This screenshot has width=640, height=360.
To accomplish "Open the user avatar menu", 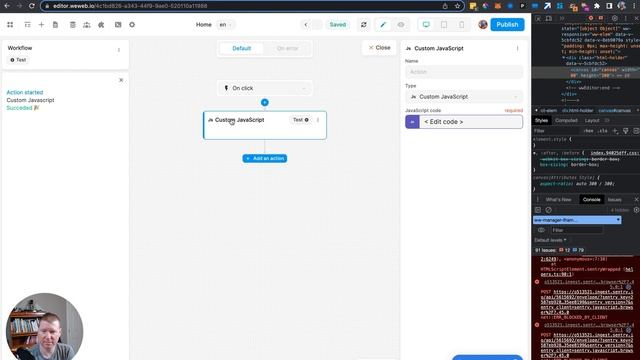I will [x=483, y=24].
